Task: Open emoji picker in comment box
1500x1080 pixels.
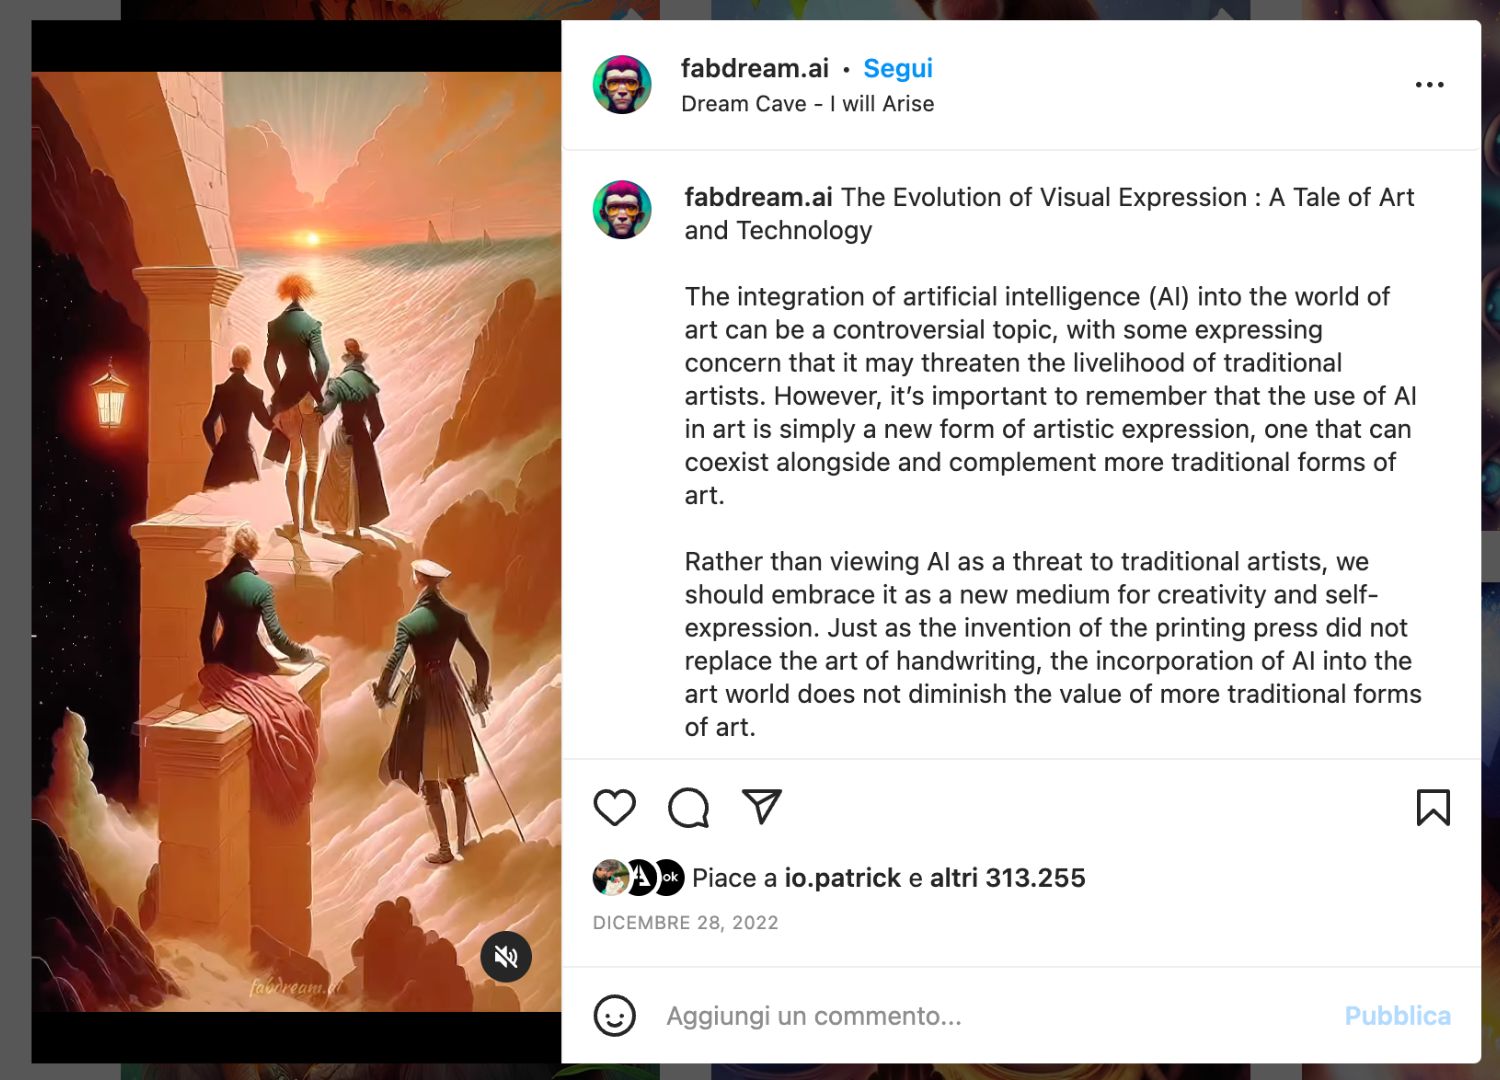Action: pyautogui.click(x=614, y=1016)
